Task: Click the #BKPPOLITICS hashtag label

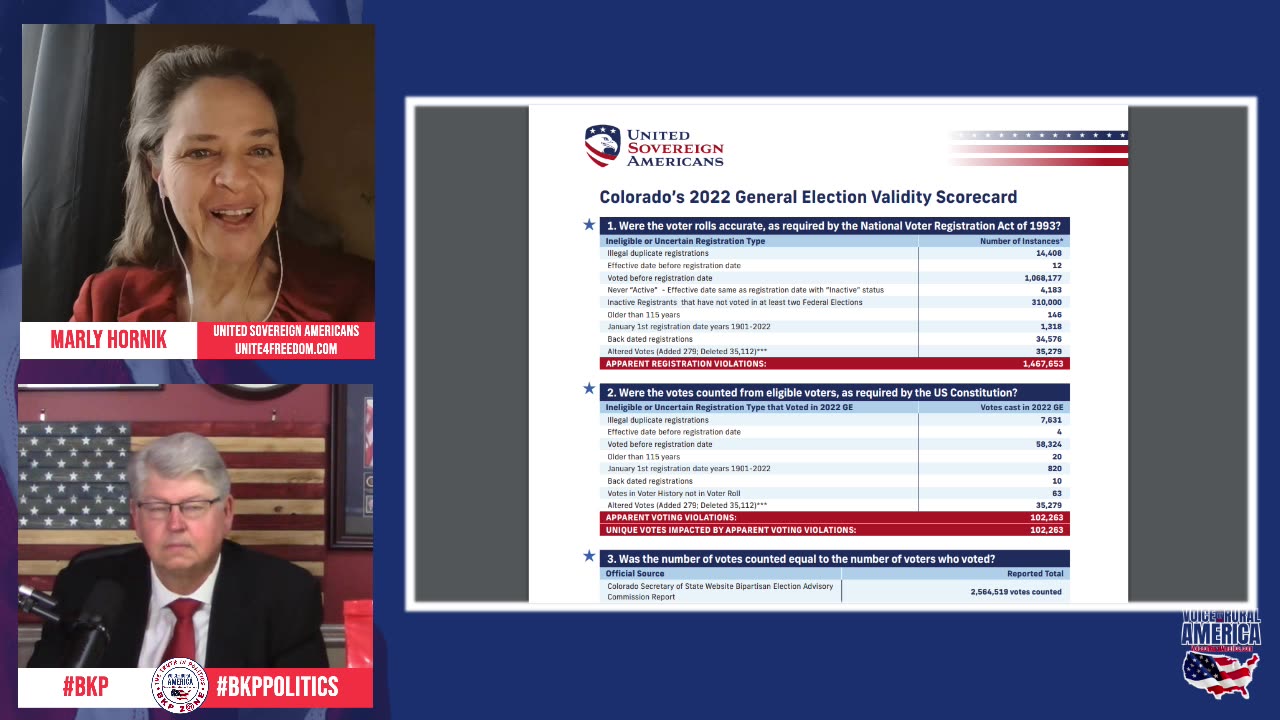Action: tap(277, 687)
